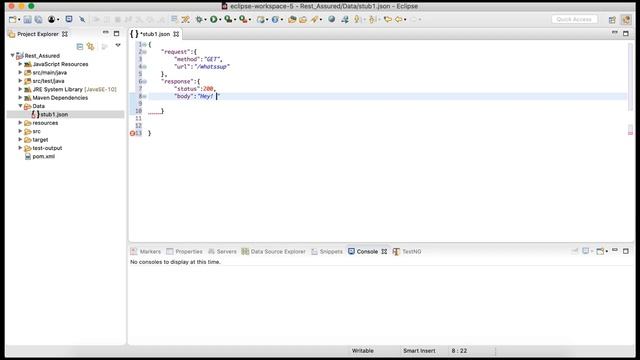The width and height of the screenshot is (640, 360).
Task: Go to Last Edit Location icon
Action: [387, 19]
